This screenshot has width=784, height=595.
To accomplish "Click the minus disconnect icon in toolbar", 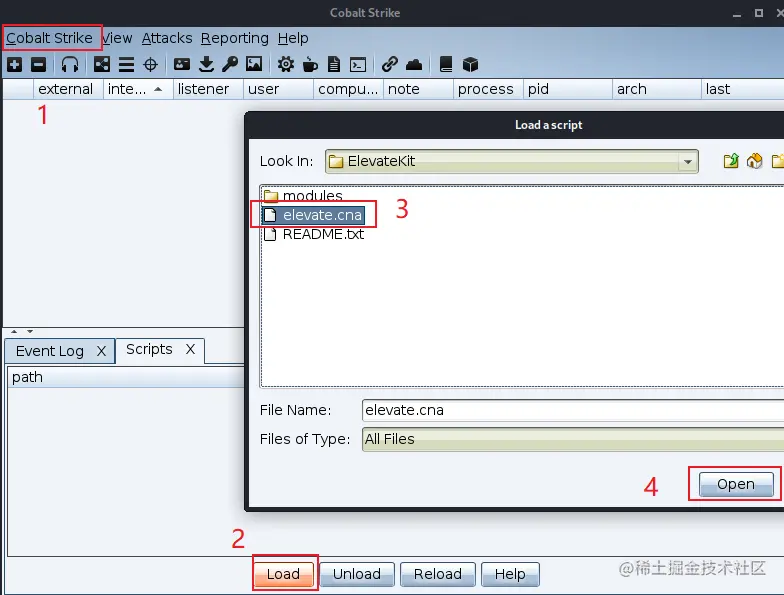I will coord(38,64).
